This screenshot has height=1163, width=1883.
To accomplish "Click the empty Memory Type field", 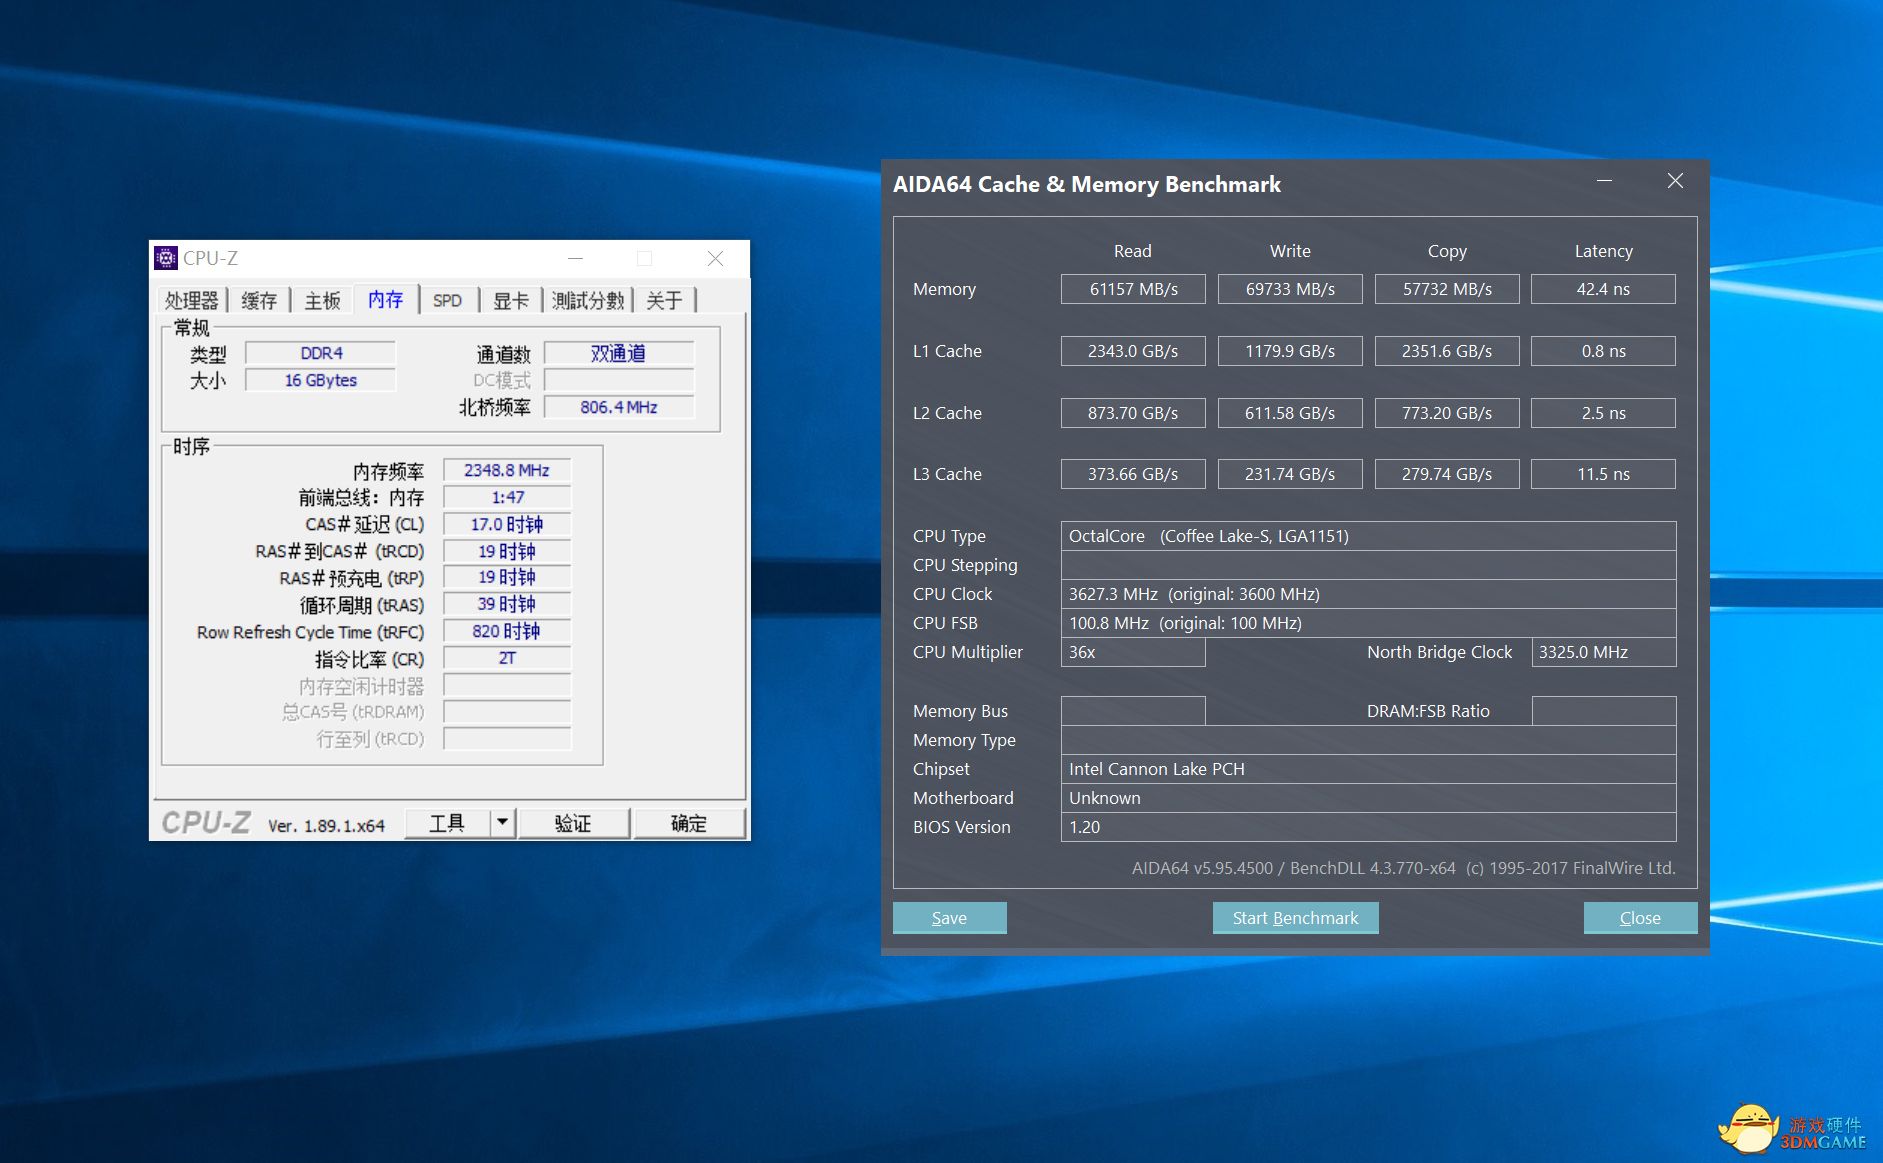I will tap(1368, 740).
